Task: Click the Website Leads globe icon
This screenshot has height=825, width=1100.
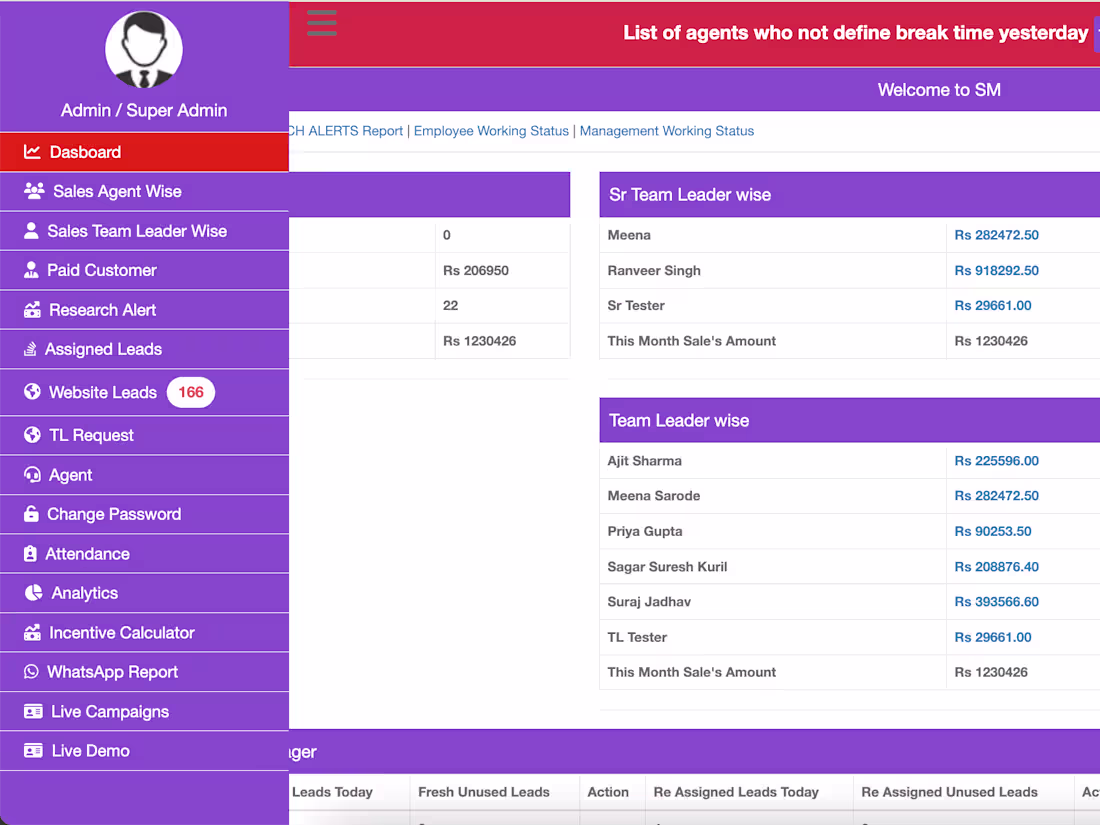Action: tap(32, 392)
